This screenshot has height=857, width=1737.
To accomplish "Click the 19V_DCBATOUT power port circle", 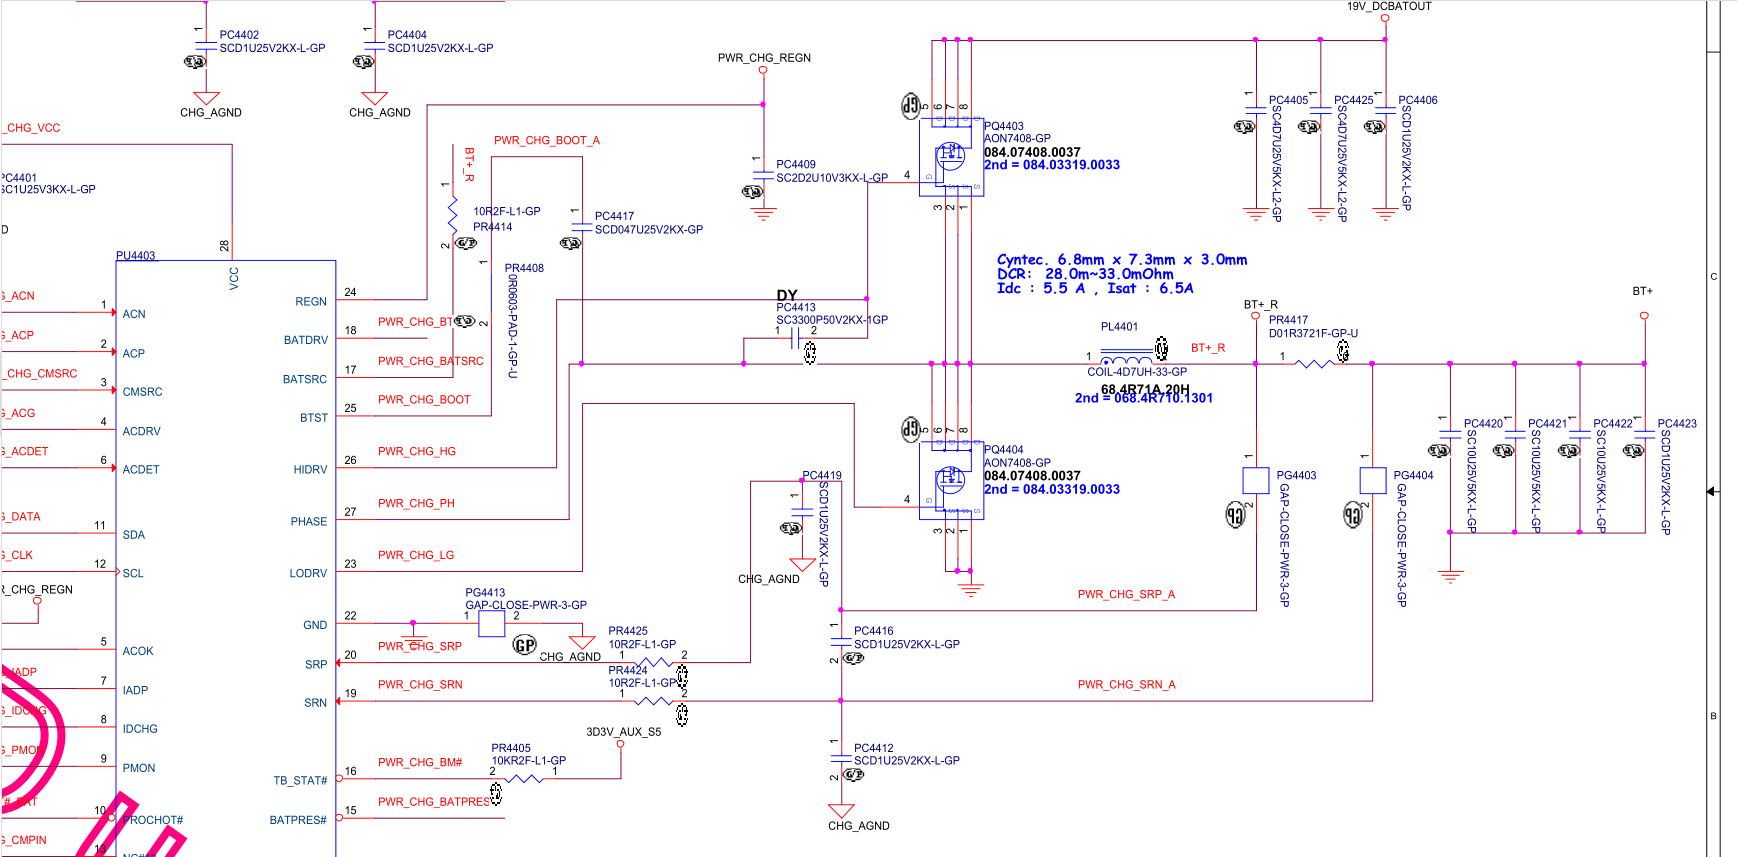I will coord(1385,18).
